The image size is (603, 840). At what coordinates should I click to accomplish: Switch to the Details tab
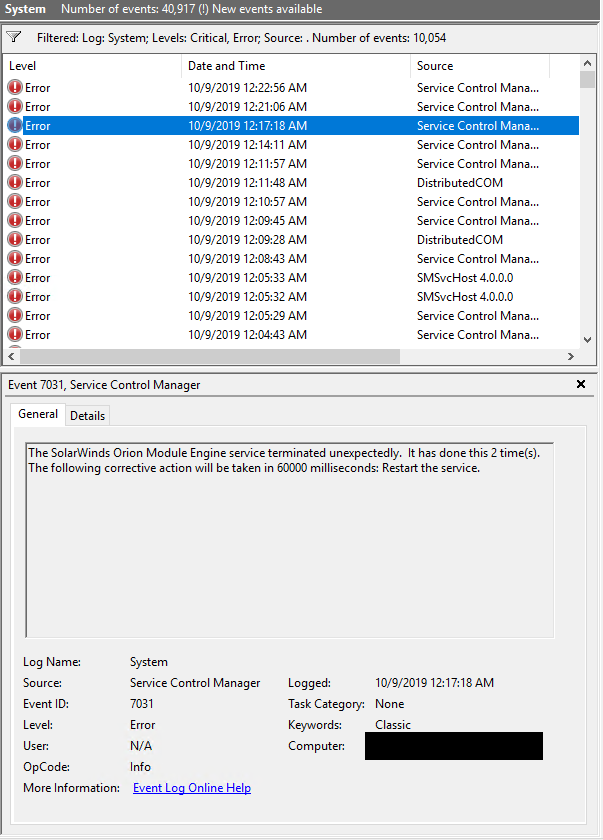(87, 416)
